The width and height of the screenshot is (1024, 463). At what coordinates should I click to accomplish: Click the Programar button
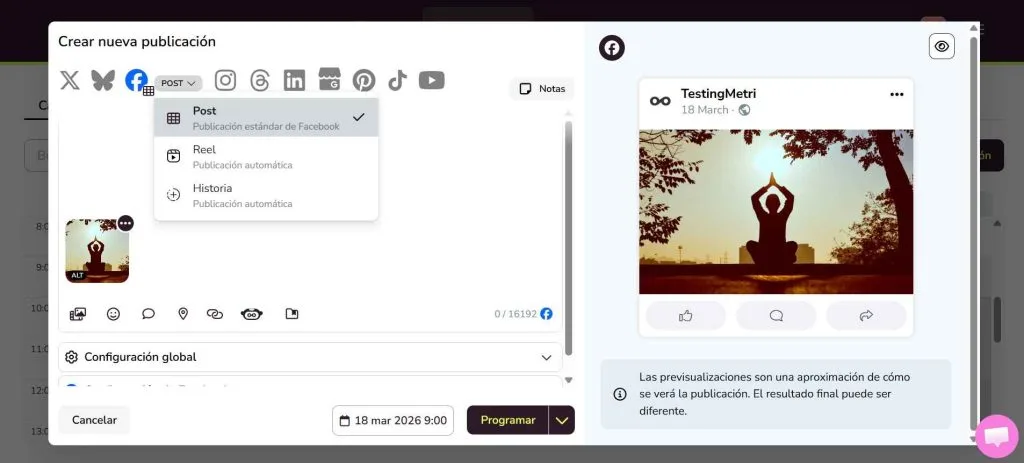[x=507, y=421]
